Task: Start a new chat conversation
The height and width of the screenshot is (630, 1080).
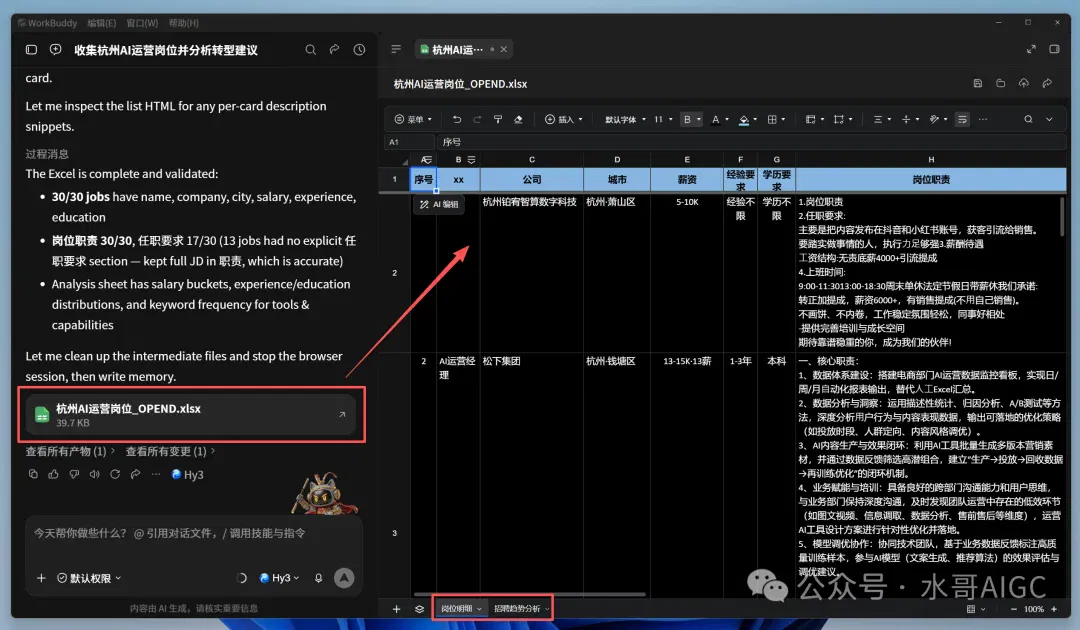Action: tap(56, 50)
